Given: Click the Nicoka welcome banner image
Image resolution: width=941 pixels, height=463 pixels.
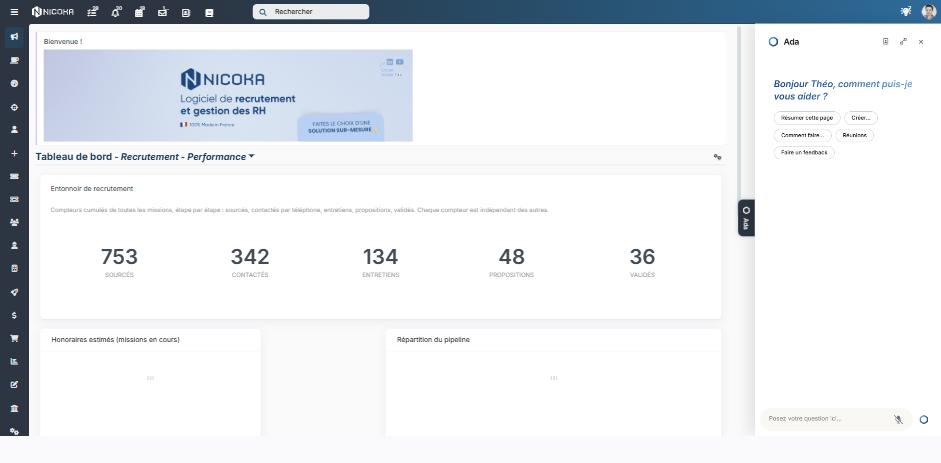Looking at the screenshot, I should pyautogui.click(x=228, y=95).
